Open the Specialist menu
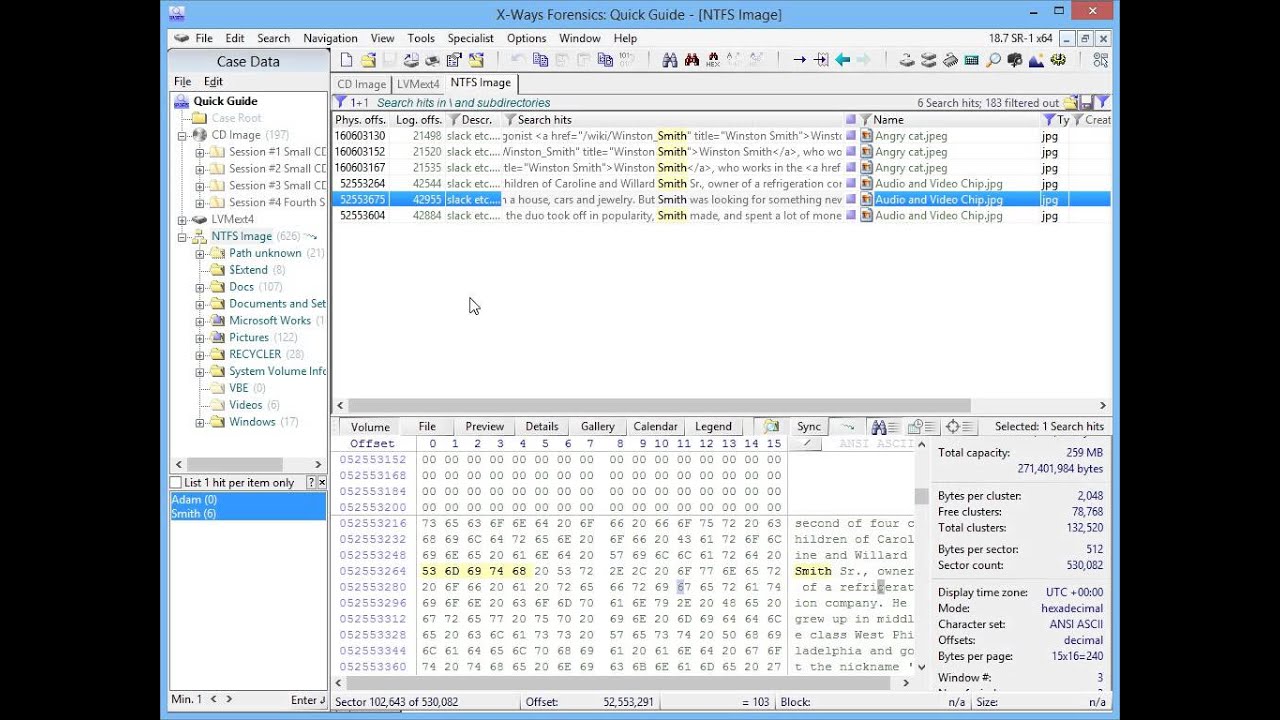Image resolution: width=1280 pixels, height=720 pixels. 470,38
